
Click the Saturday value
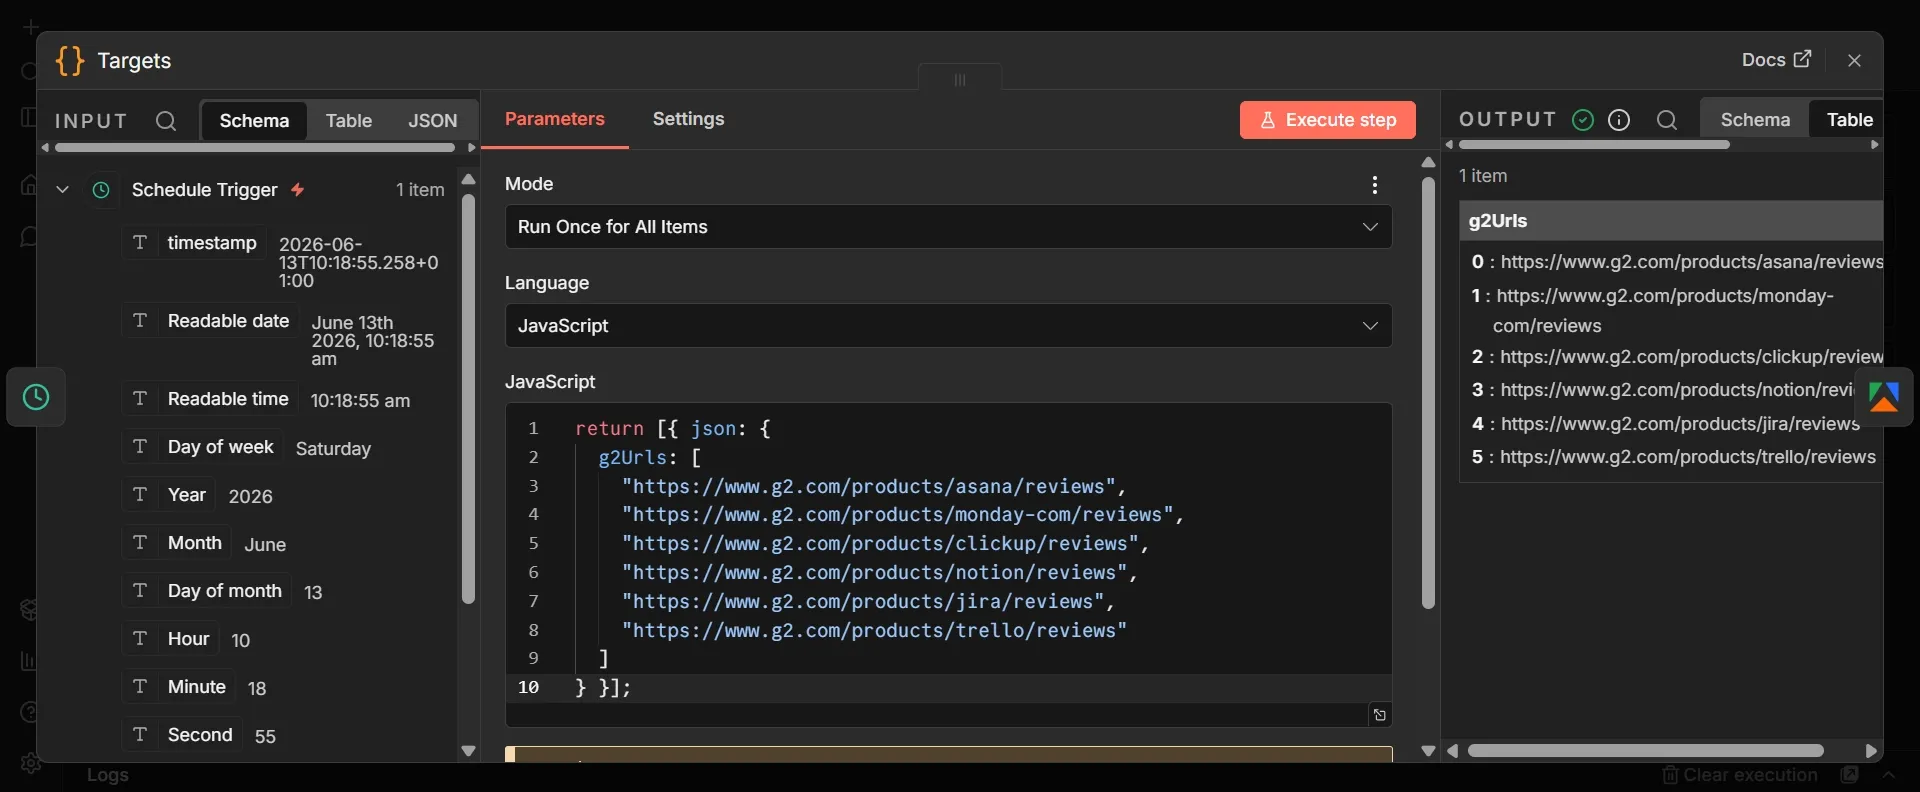(x=333, y=449)
